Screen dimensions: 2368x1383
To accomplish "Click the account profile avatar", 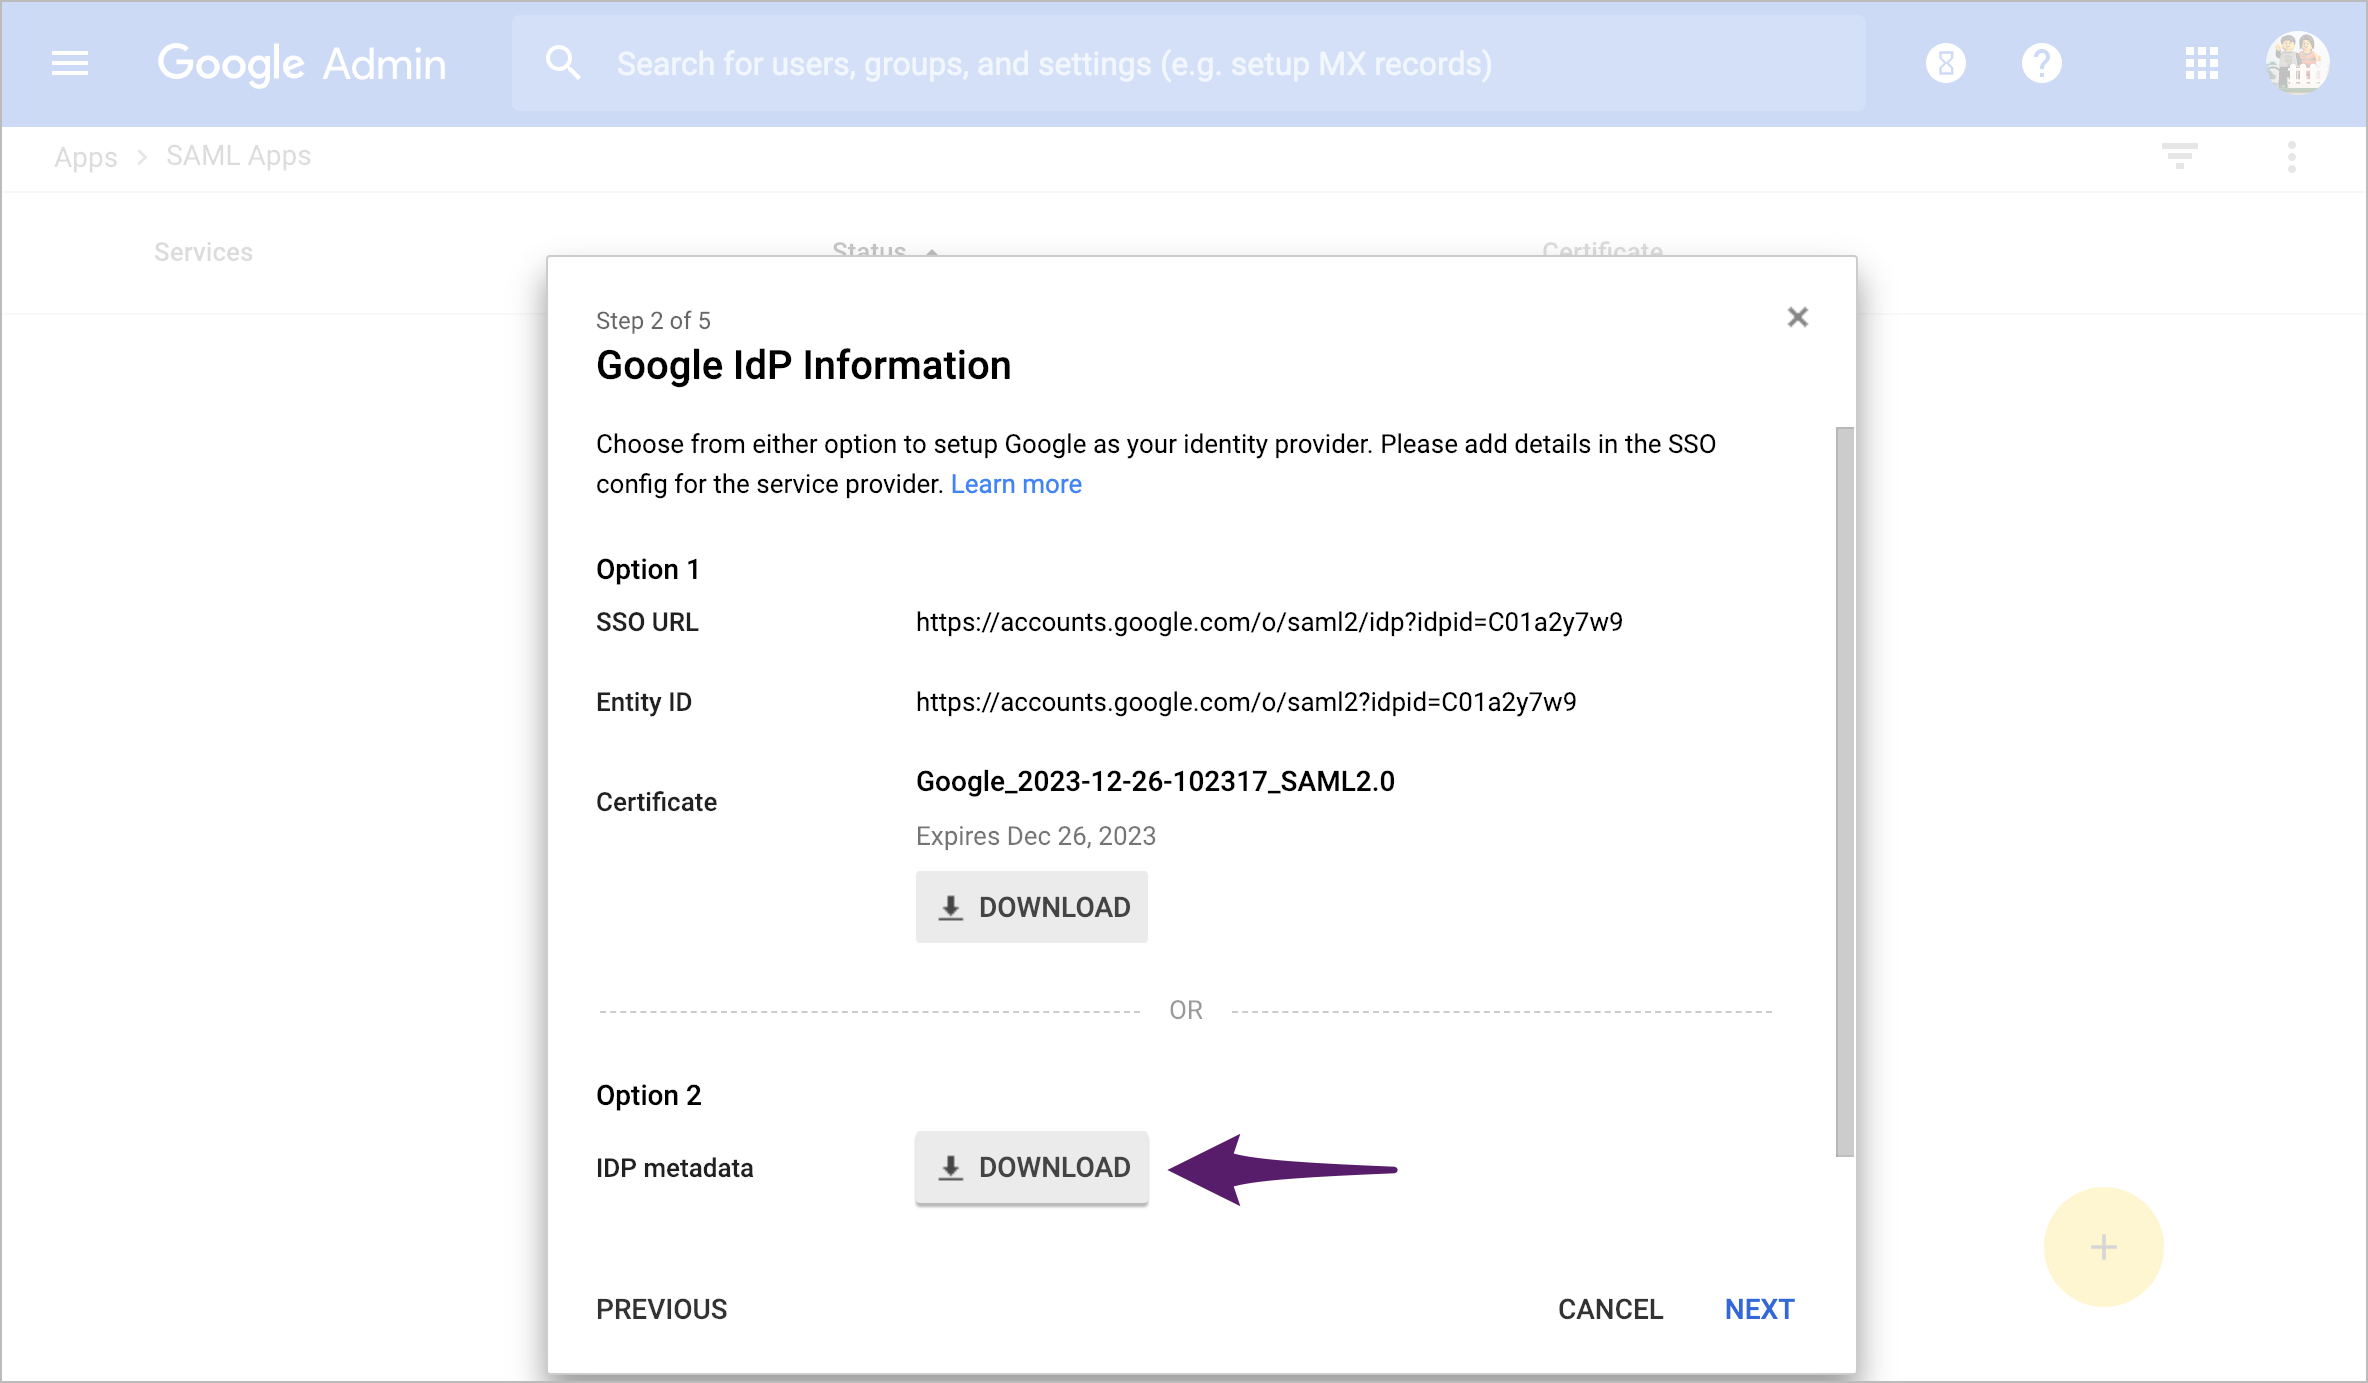I will (x=2297, y=62).
